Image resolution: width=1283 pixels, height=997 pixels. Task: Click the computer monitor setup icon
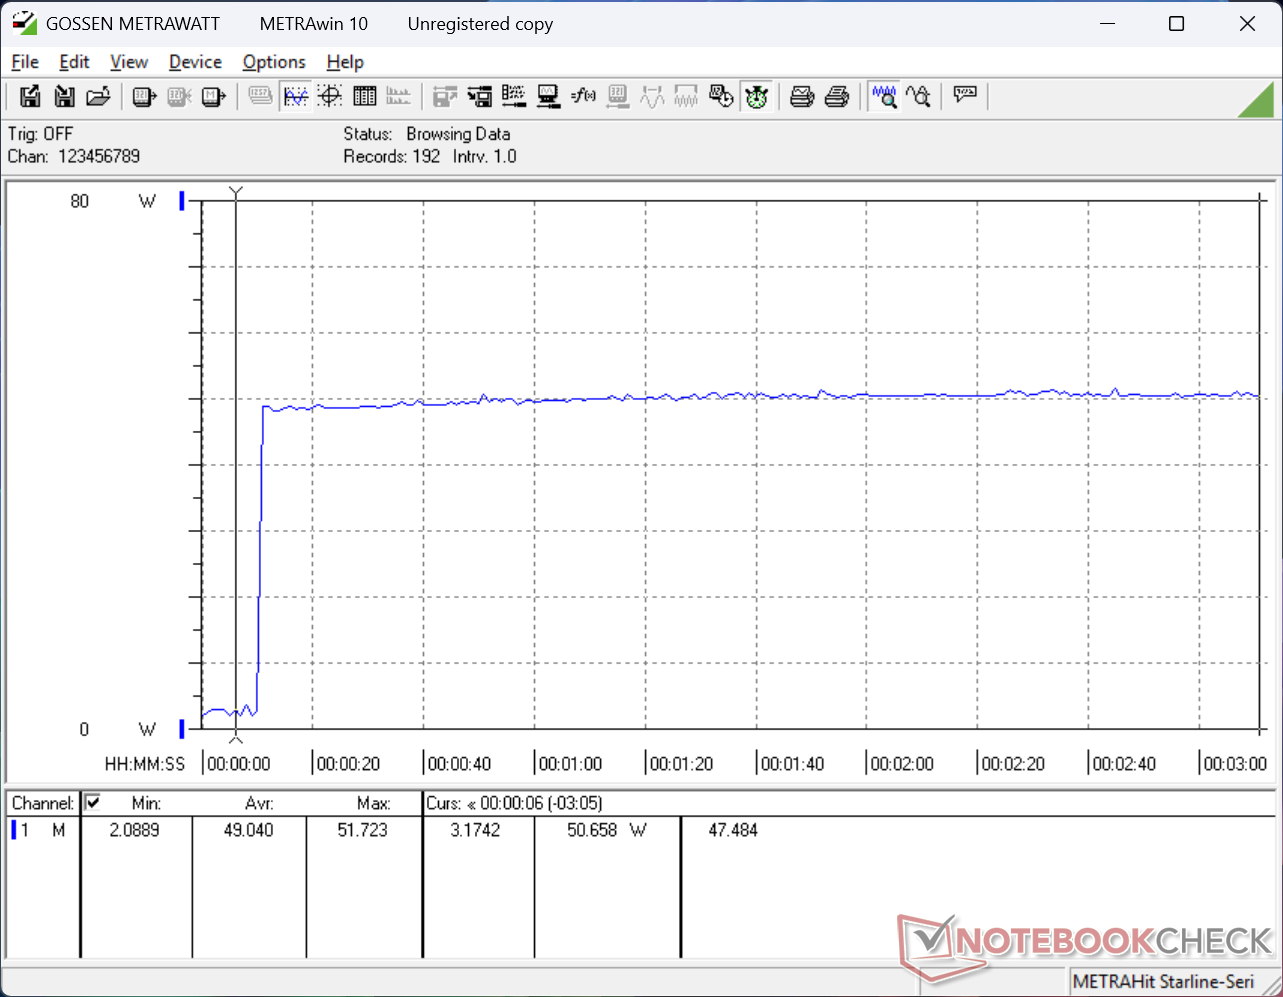click(548, 96)
